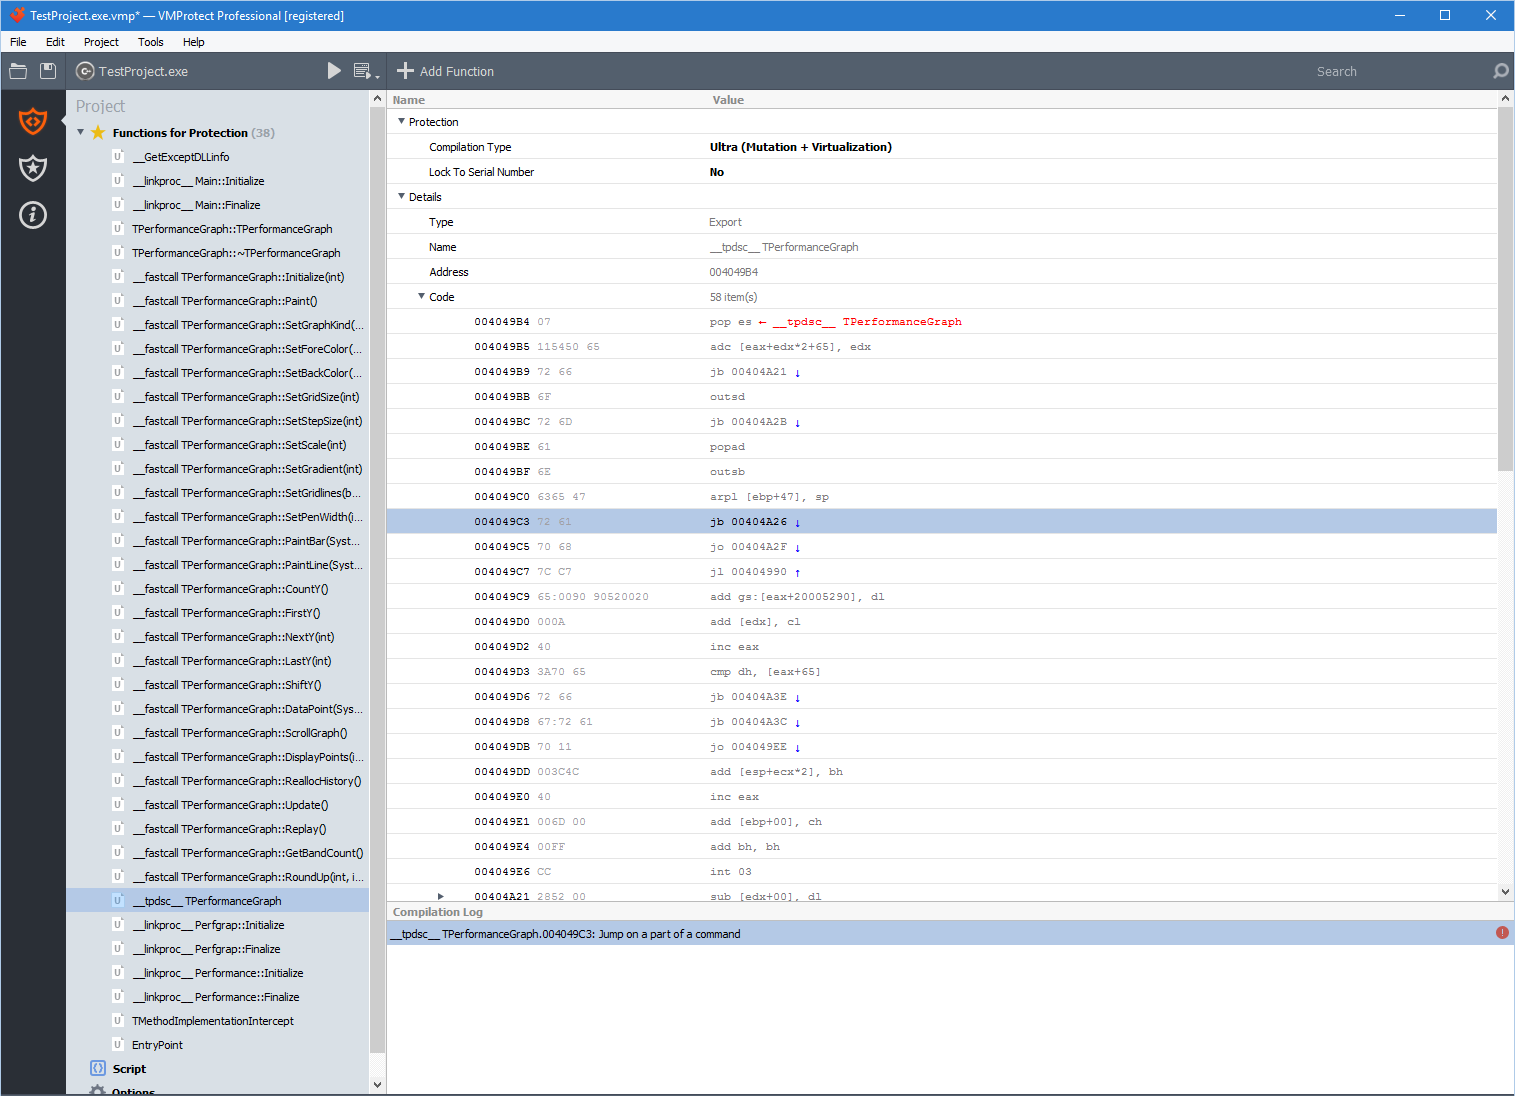This screenshot has height=1096, width=1515.
Task: Select TPerformanceGraph::CountY() function
Action: click(230, 589)
